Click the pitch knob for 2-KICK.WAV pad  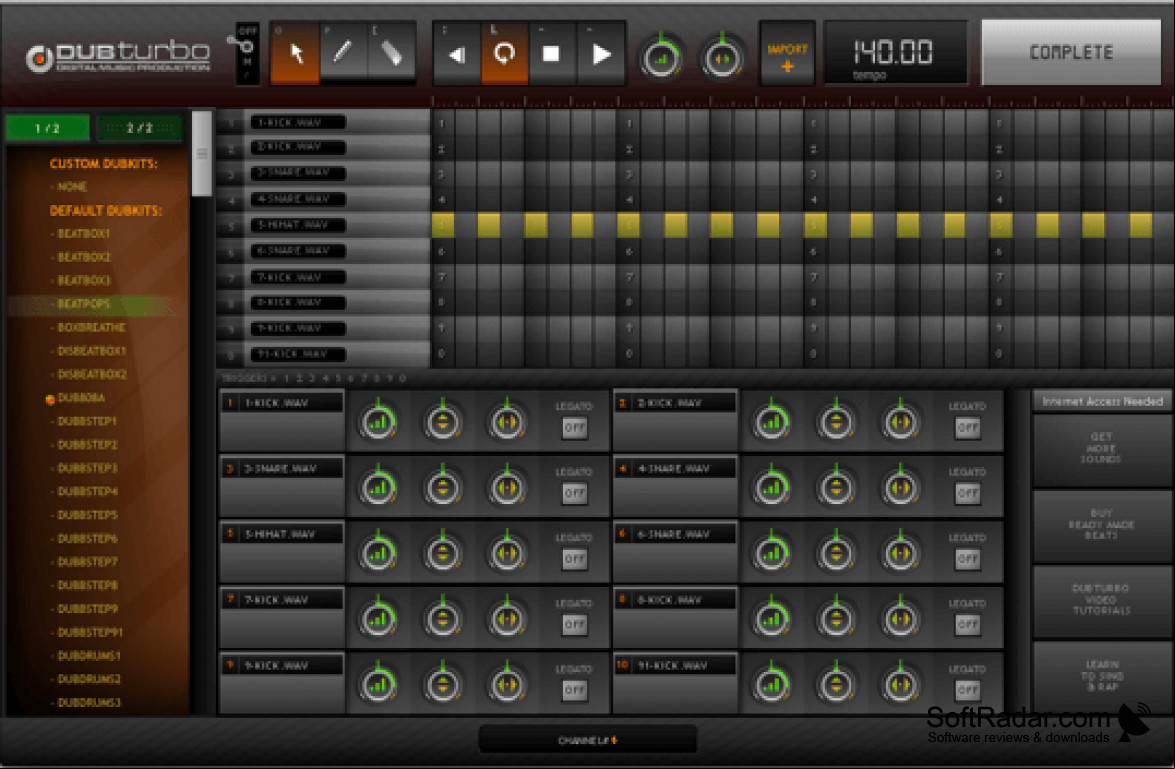click(x=836, y=422)
